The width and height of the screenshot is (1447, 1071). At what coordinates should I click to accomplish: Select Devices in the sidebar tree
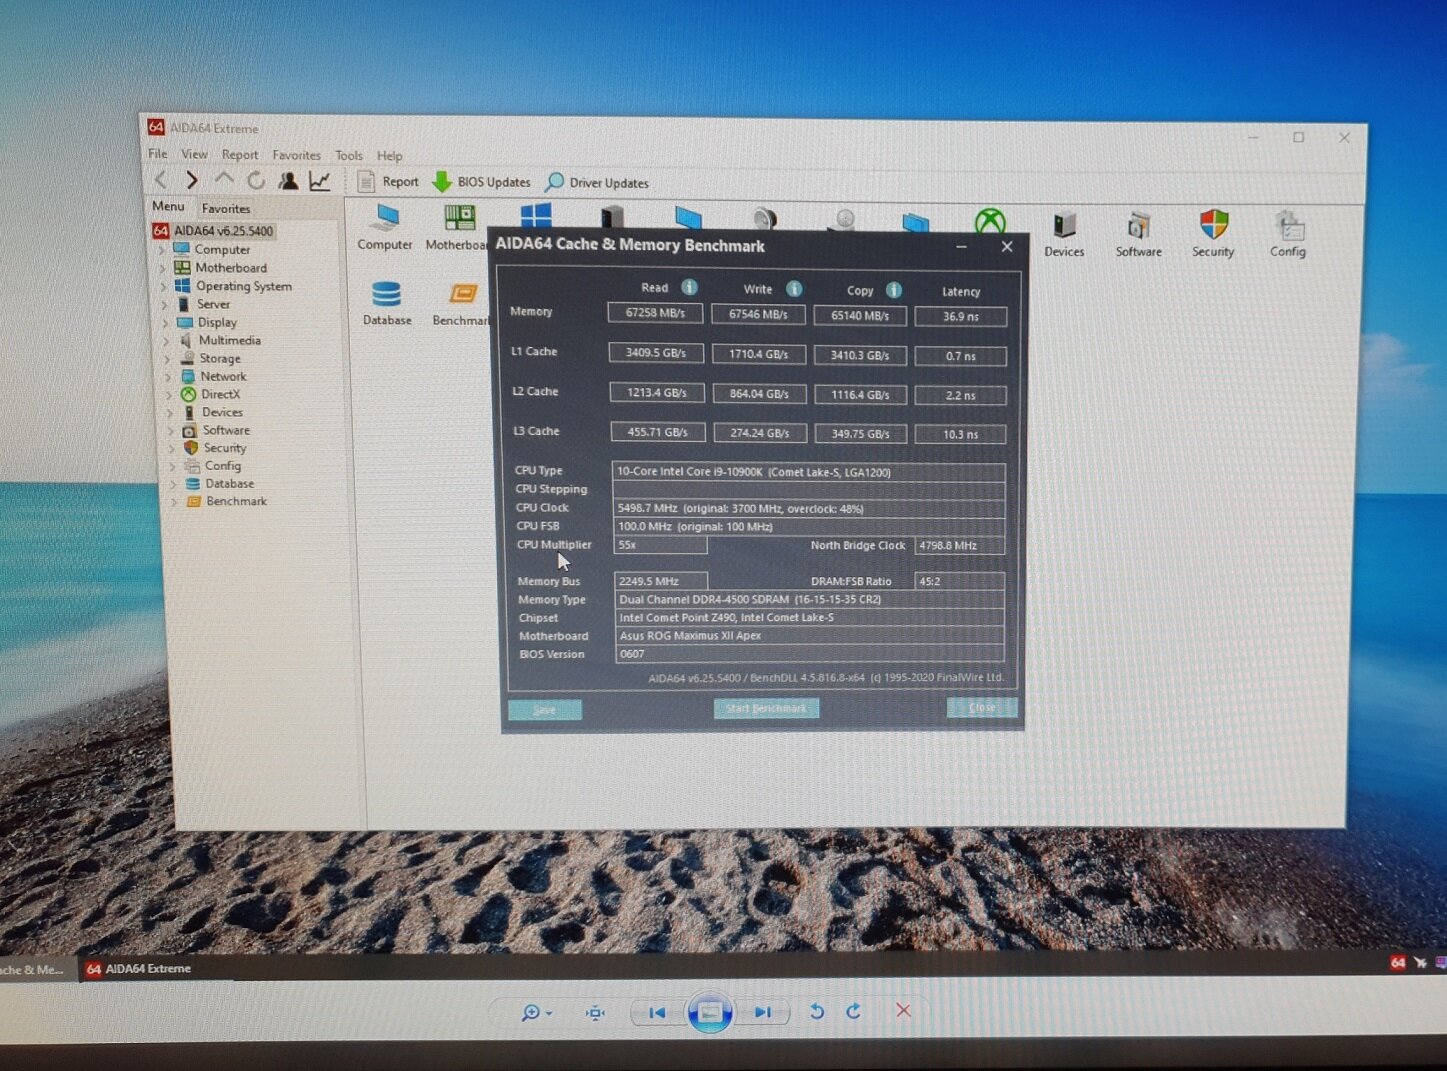[222, 412]
